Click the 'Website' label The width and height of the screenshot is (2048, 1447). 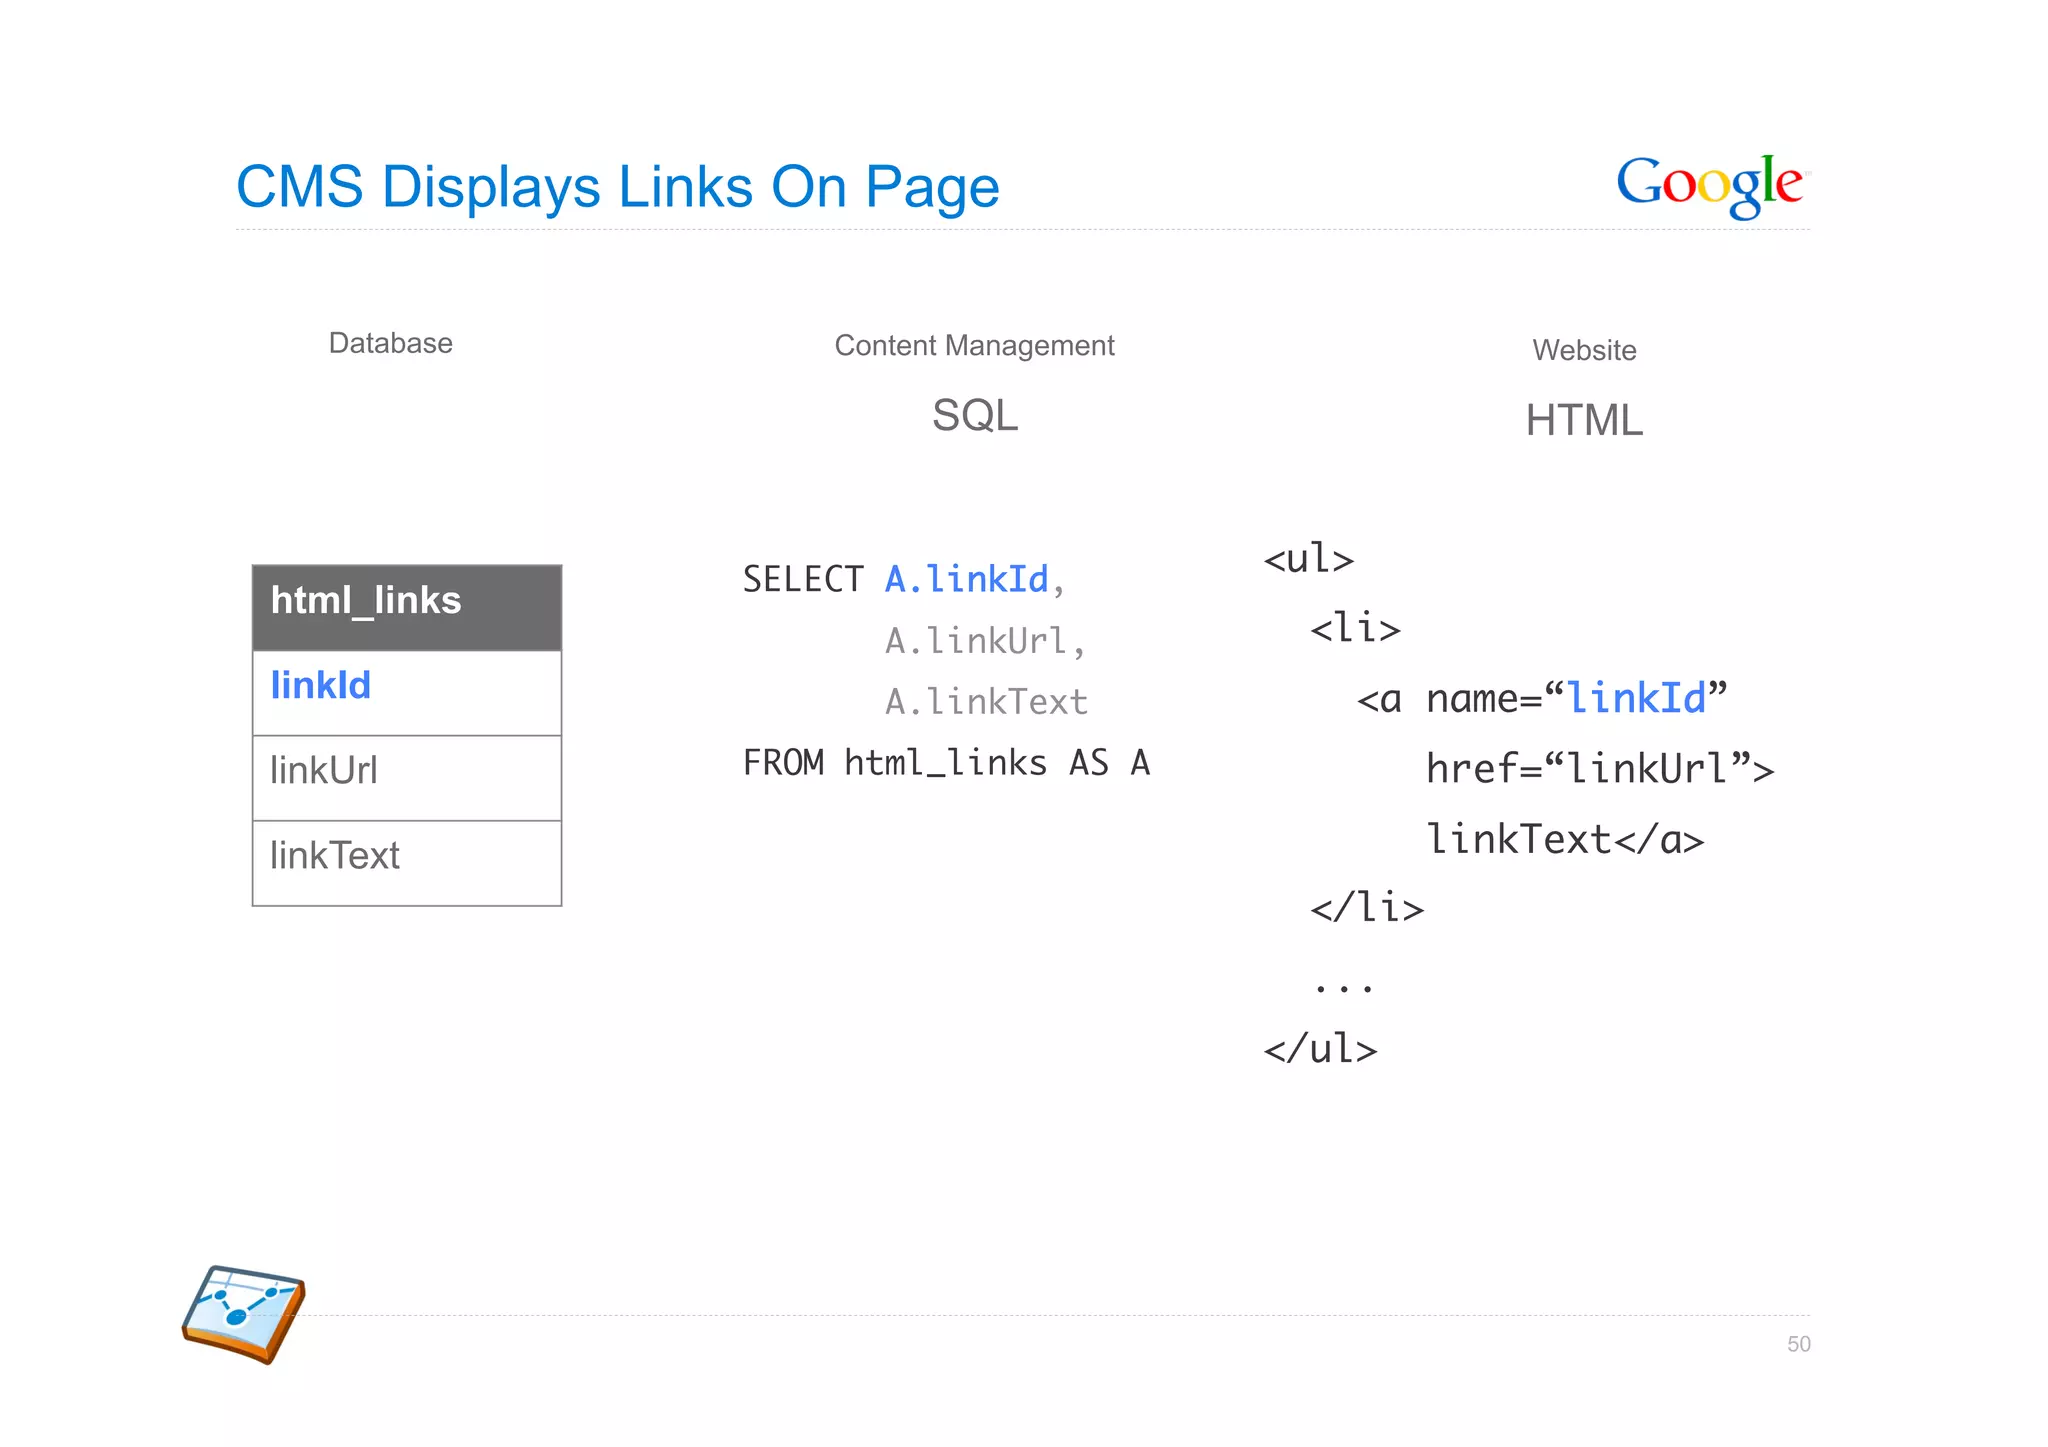click(x=1584, y=350)
